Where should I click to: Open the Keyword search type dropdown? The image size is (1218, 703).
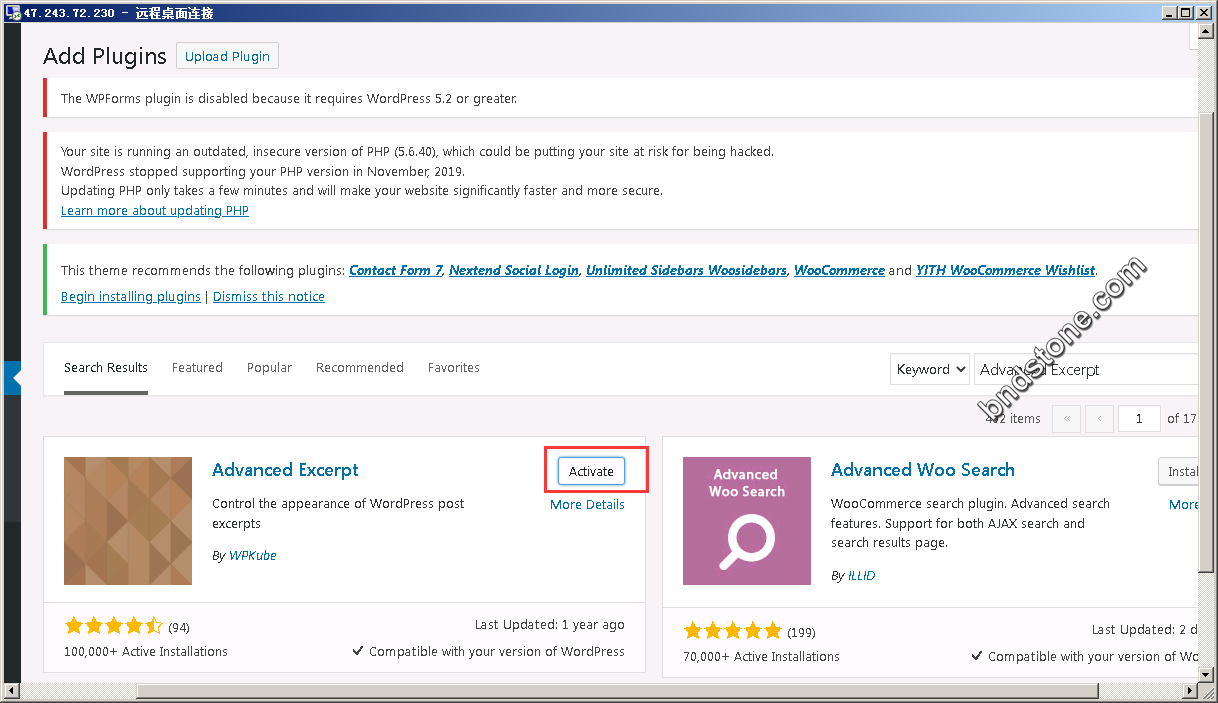[930, 369]
